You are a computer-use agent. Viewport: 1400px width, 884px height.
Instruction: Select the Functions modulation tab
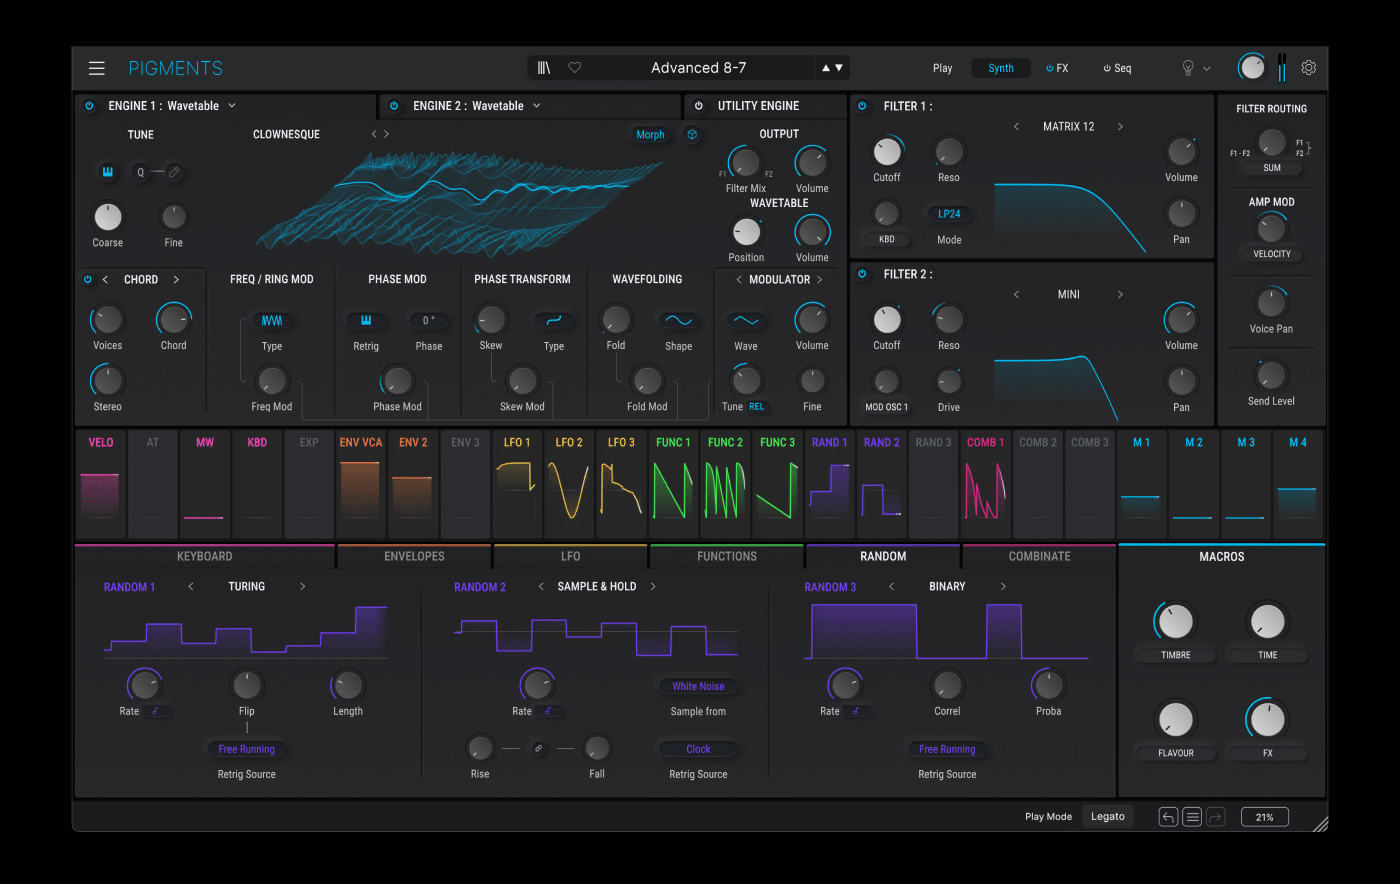point(727,556)
